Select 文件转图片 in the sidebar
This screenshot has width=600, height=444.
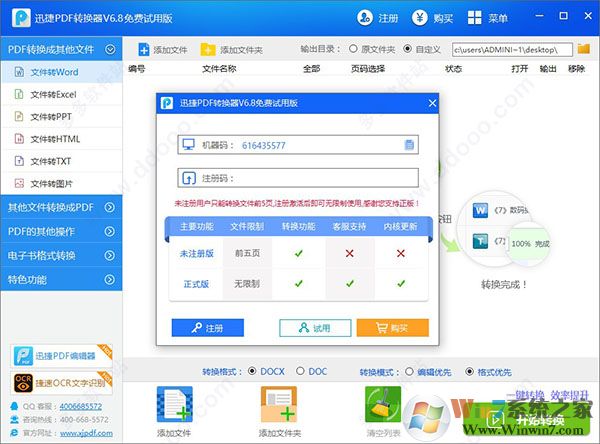click(61, 183)
